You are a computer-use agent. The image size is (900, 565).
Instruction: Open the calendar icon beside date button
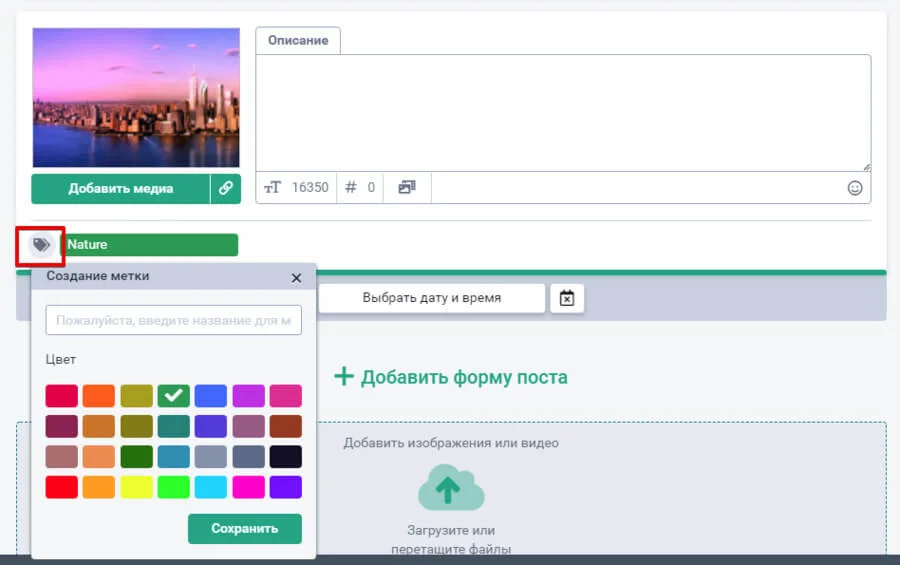(567, 298)
